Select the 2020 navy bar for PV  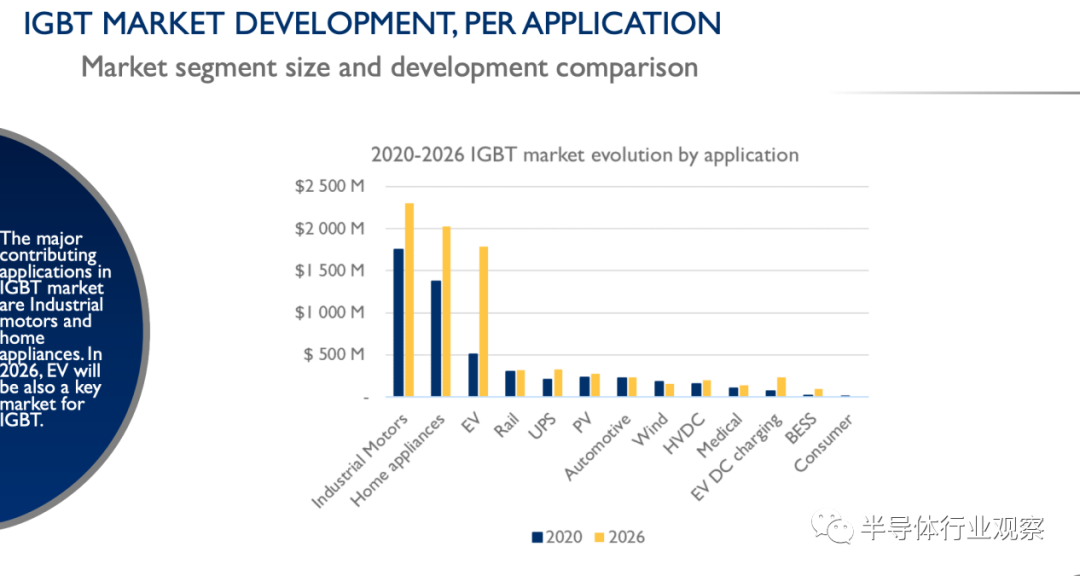pyautogui.click(x=585, y=387)
